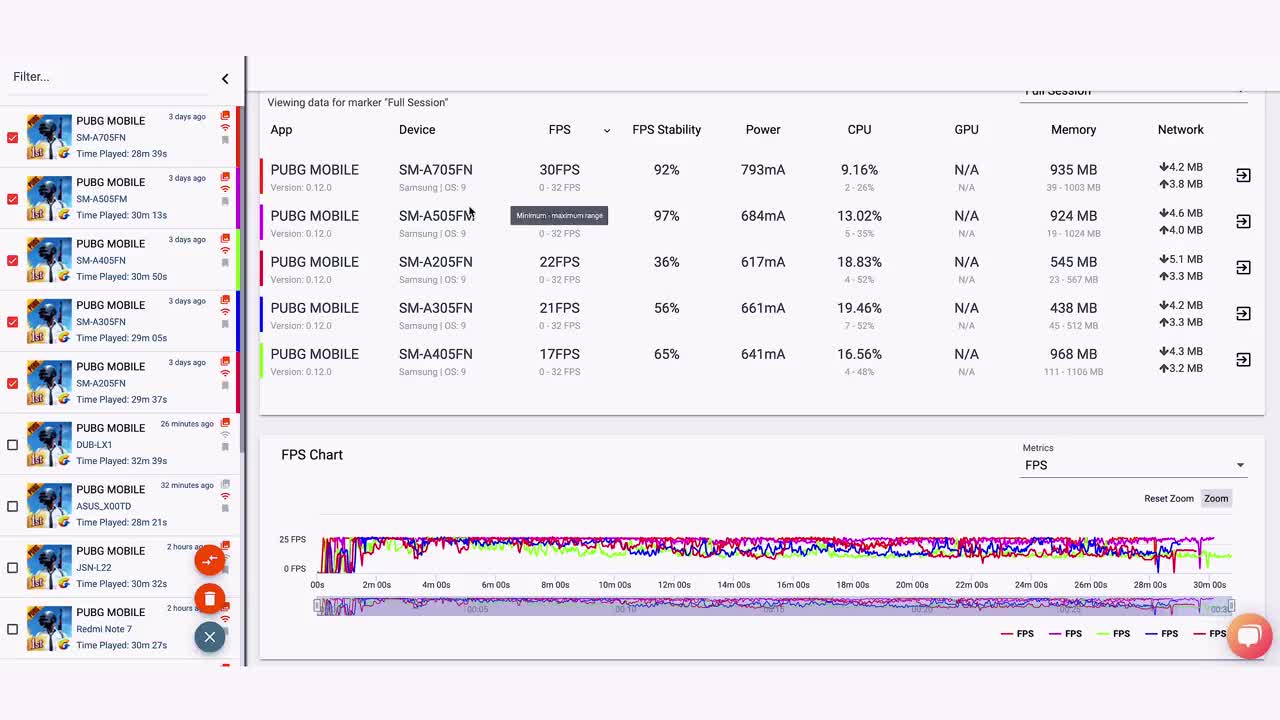Check the ASUS_X00TD session checkbox
The image size is (1280, 720).
click(12, 506)
